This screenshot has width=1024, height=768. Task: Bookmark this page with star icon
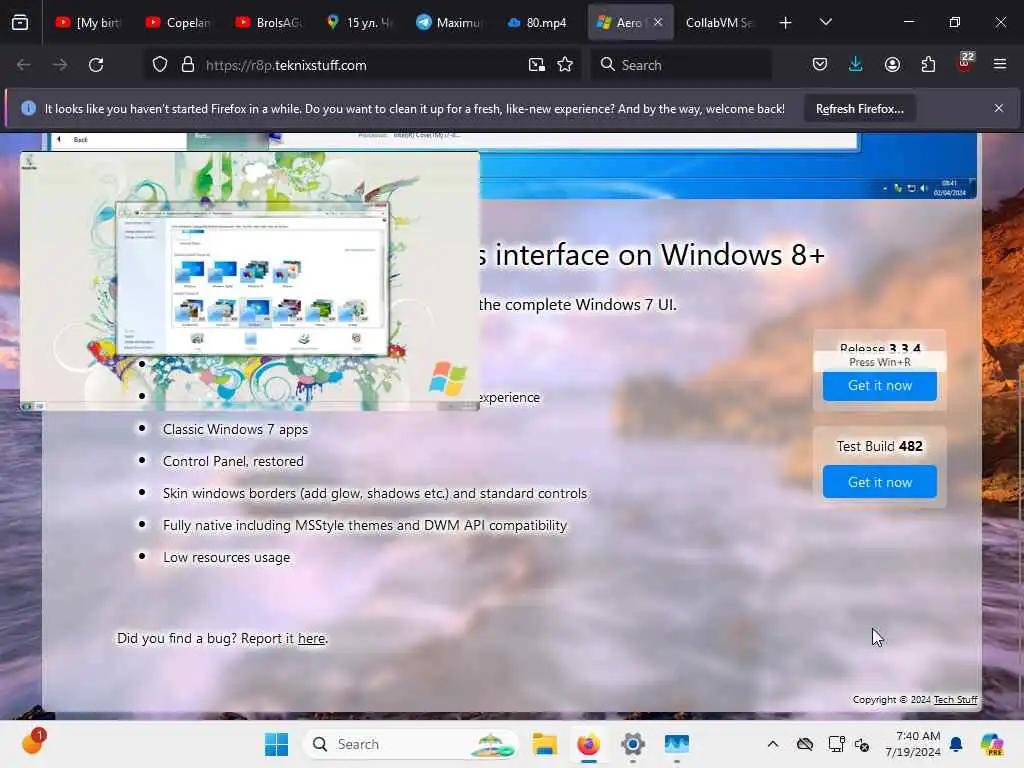click(x=566, y=65)
